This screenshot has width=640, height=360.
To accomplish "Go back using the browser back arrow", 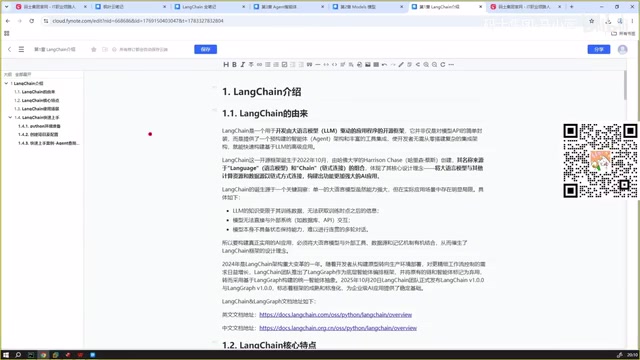I will click(8, 21).
